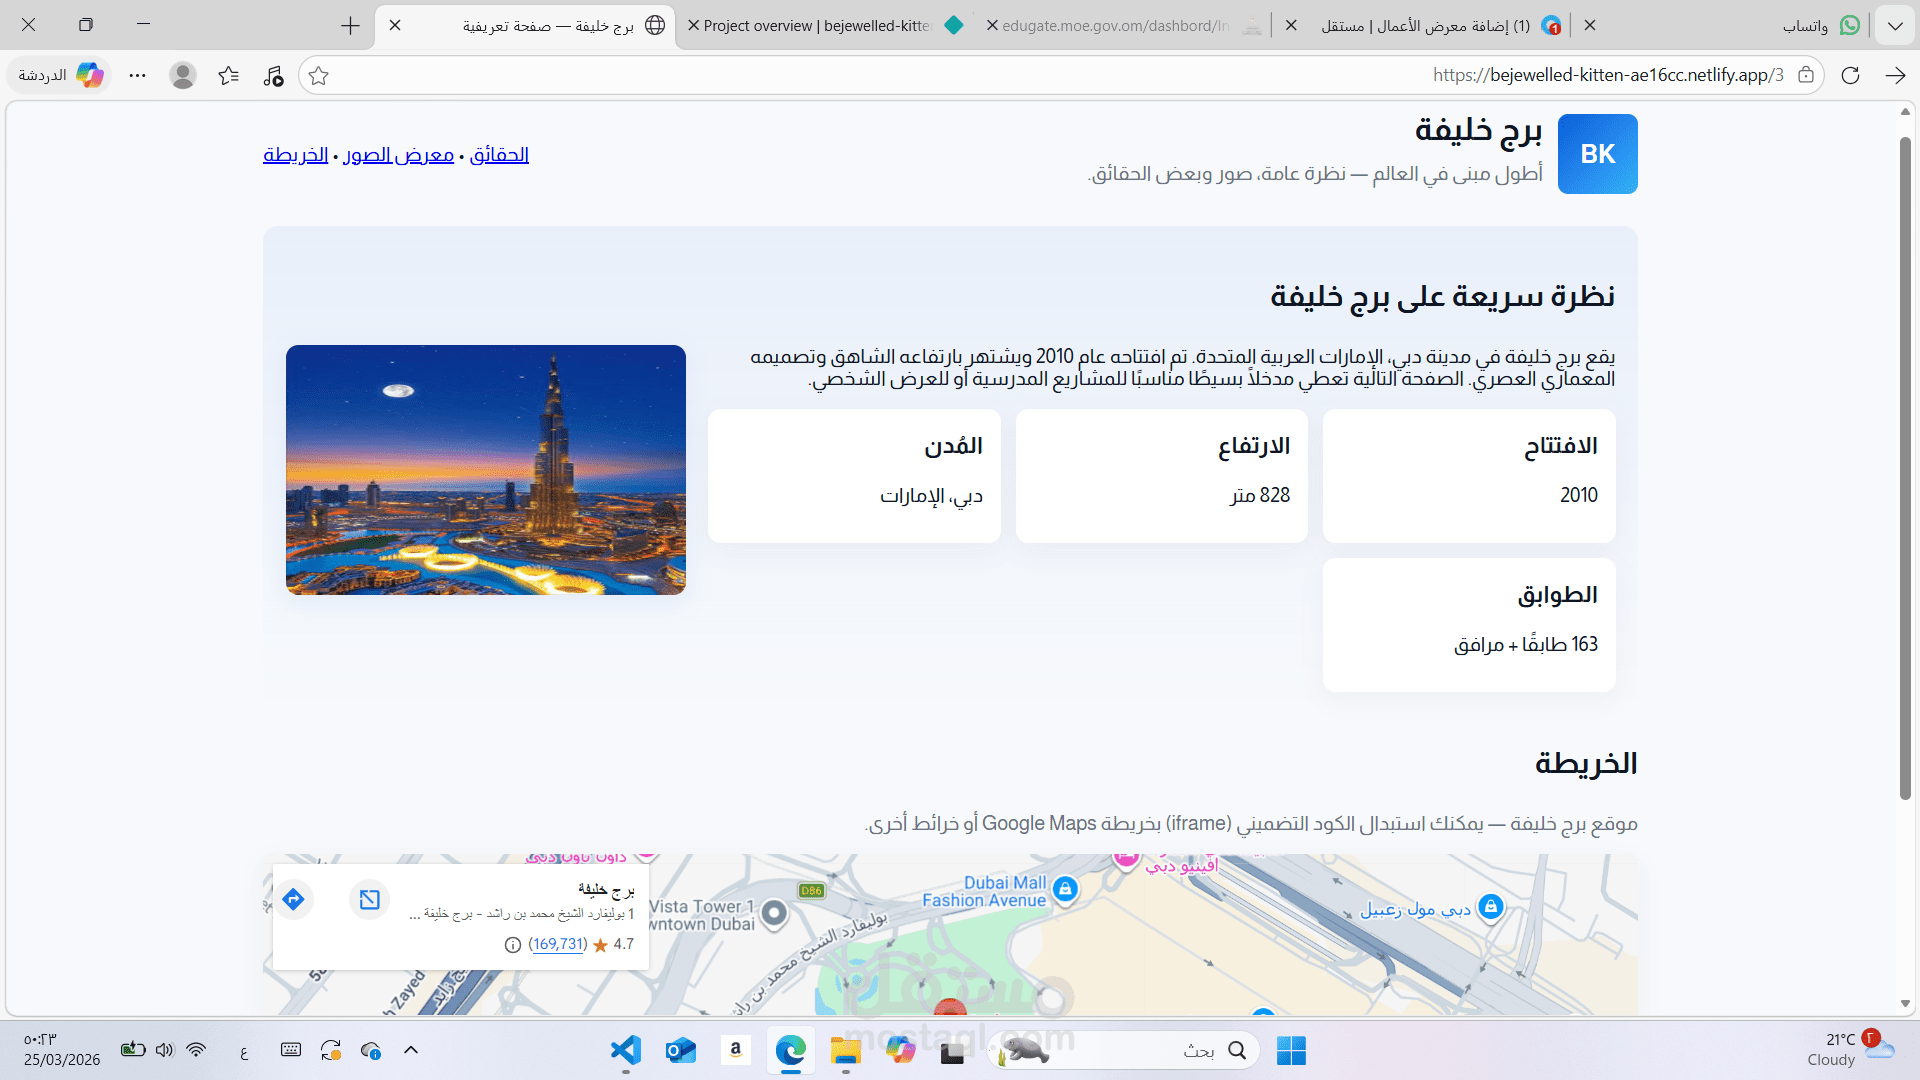Click the favorites star in address bar
The height and width of the screenshot is (1080, 1920).
click(319, 76)
